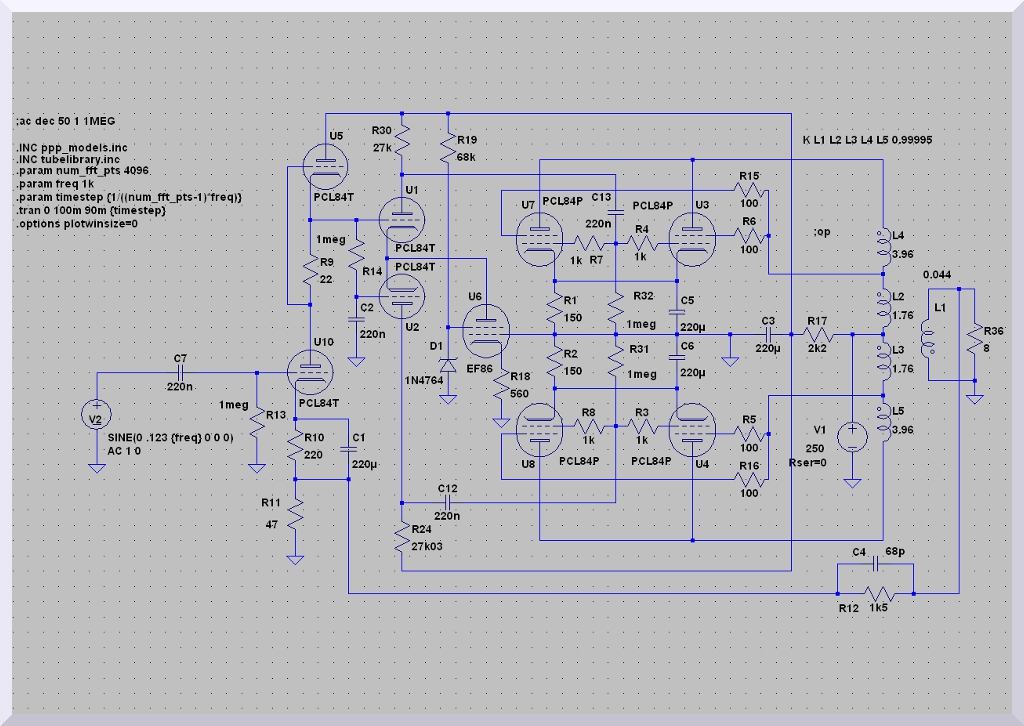1024x726 pixels.
Task: Click the V2 sine voltage source symbol
Action: point(97,415)
